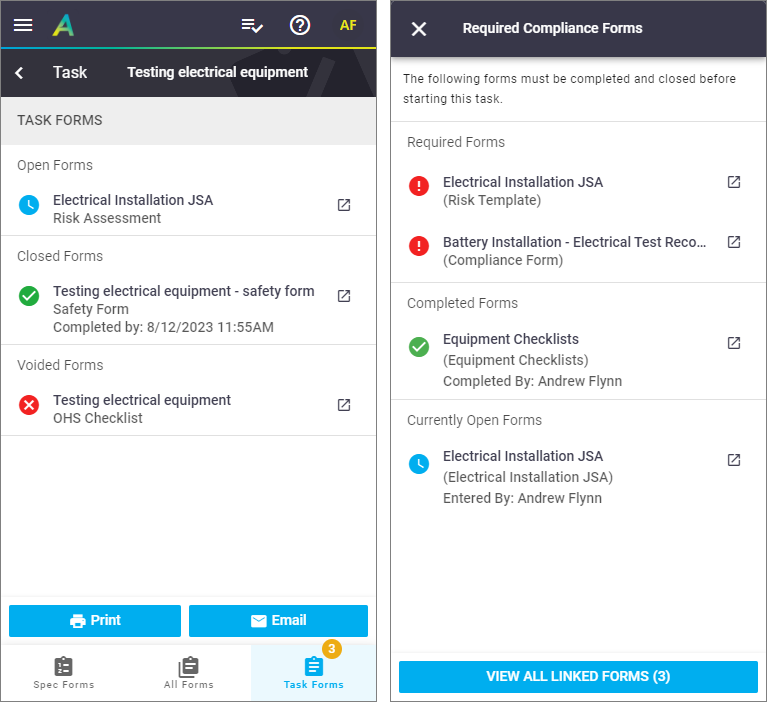Switch to the Spec Forms tab
767x702 pixels.
[x=64, y=673]
